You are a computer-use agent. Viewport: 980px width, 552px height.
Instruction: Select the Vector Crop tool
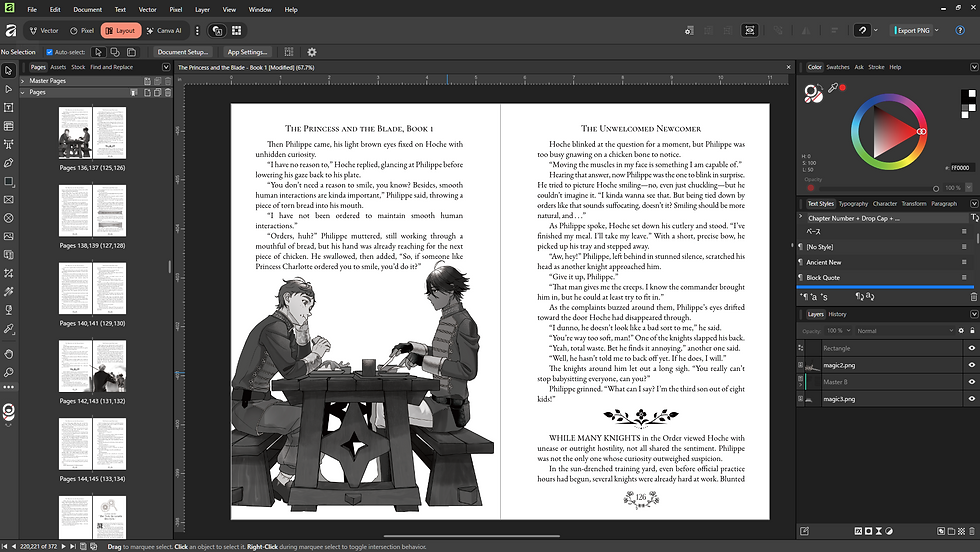(x=8, y=273)
